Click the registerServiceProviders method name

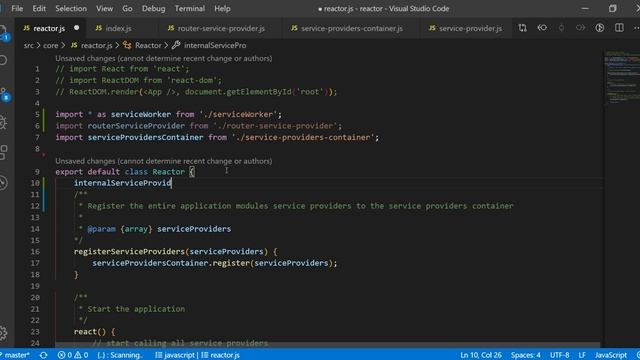129,251
